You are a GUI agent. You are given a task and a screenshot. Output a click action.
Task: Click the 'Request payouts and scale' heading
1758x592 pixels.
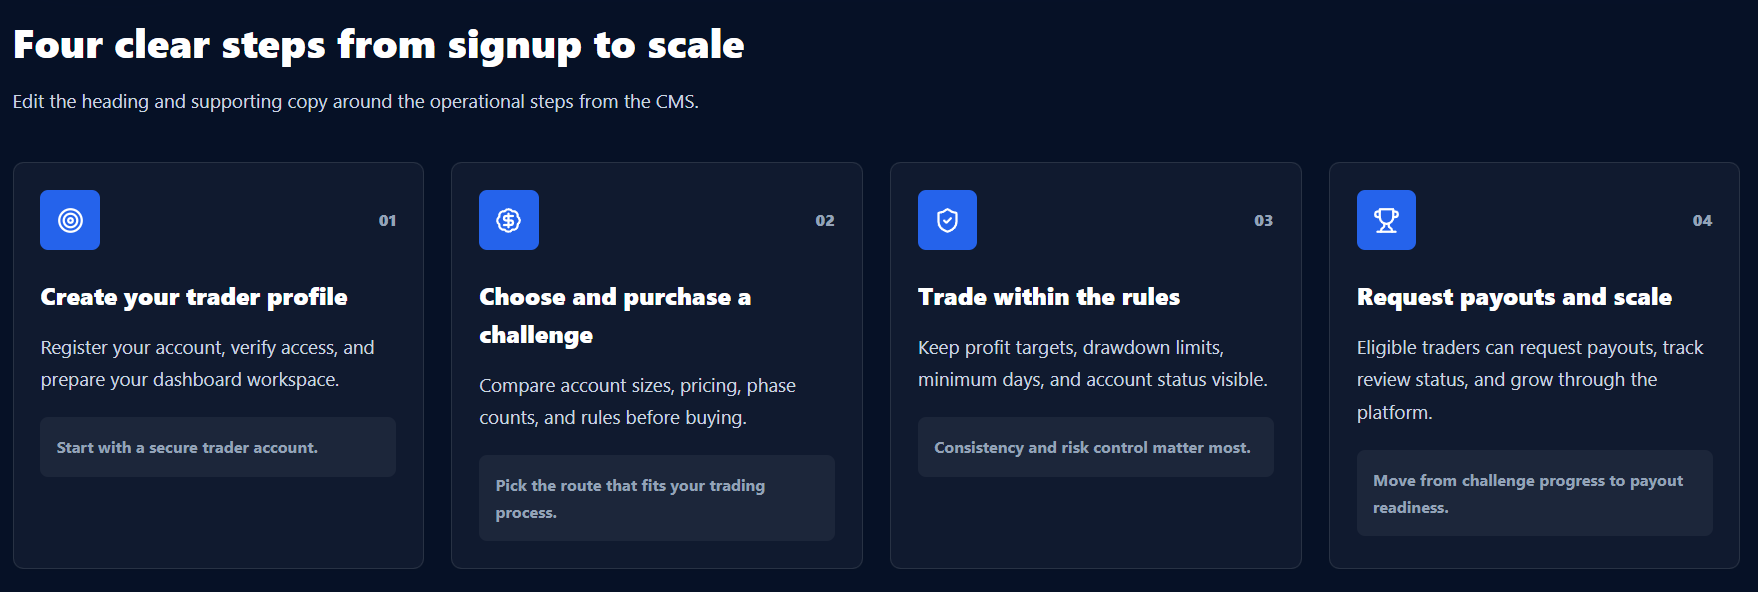[1514, 297]
